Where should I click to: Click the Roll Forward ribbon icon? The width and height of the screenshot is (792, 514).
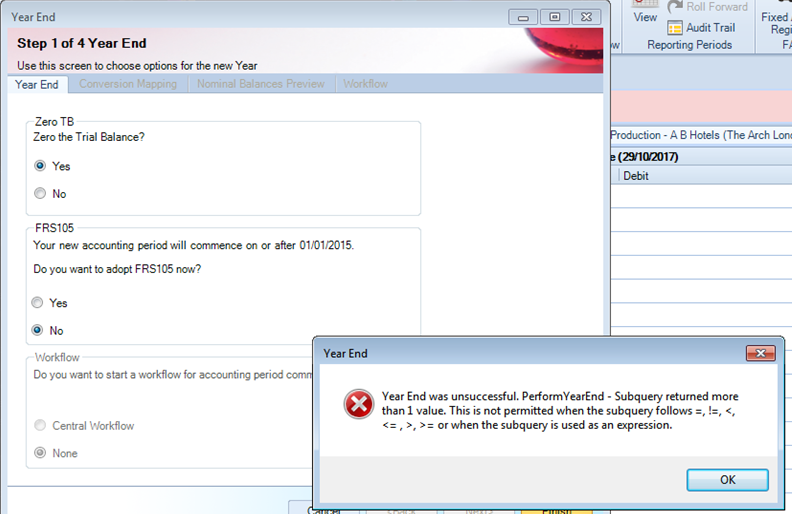(x=675, y=7)
